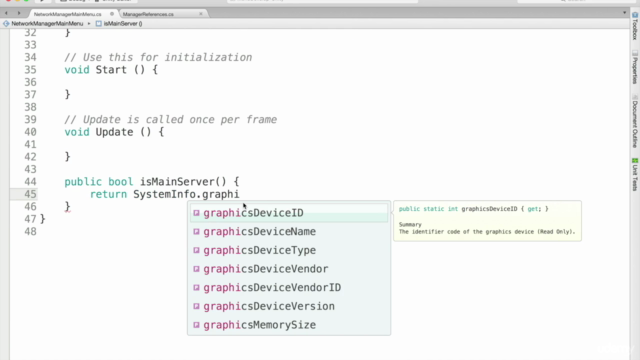
Task: Open the document tabs dropdown arrow
Action: coord(624,13)
